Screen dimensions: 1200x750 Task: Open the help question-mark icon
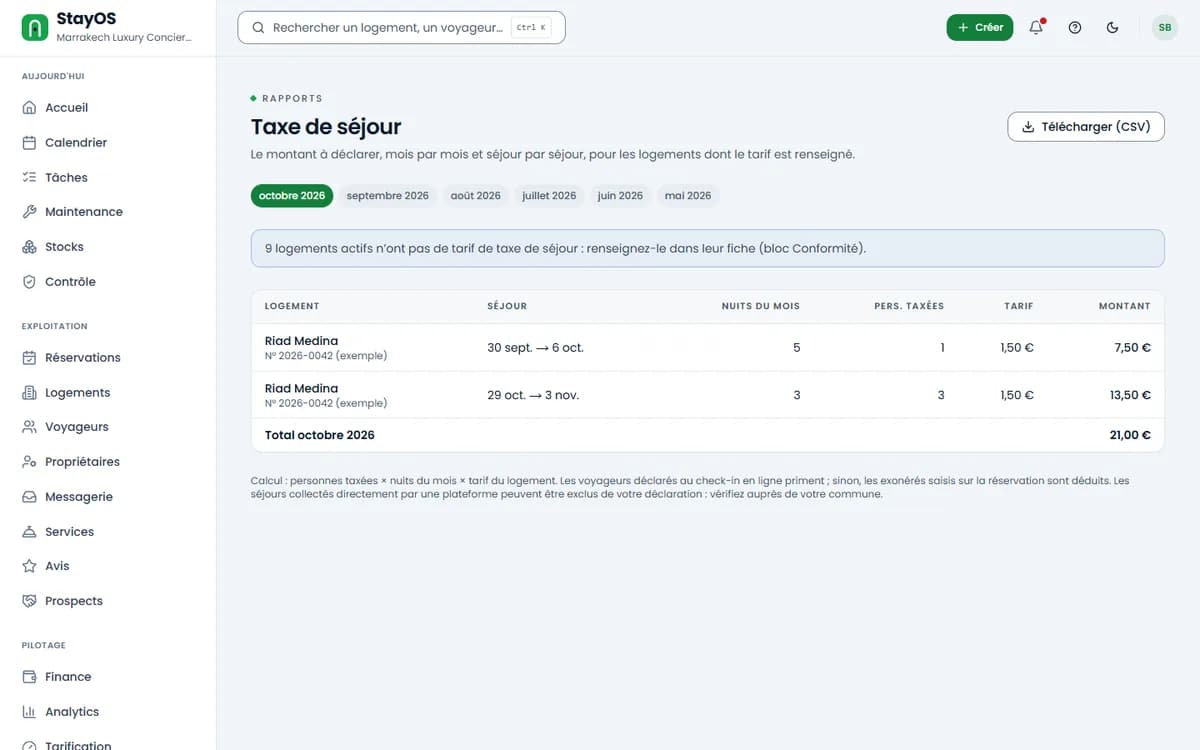[x=1075, y=28]
